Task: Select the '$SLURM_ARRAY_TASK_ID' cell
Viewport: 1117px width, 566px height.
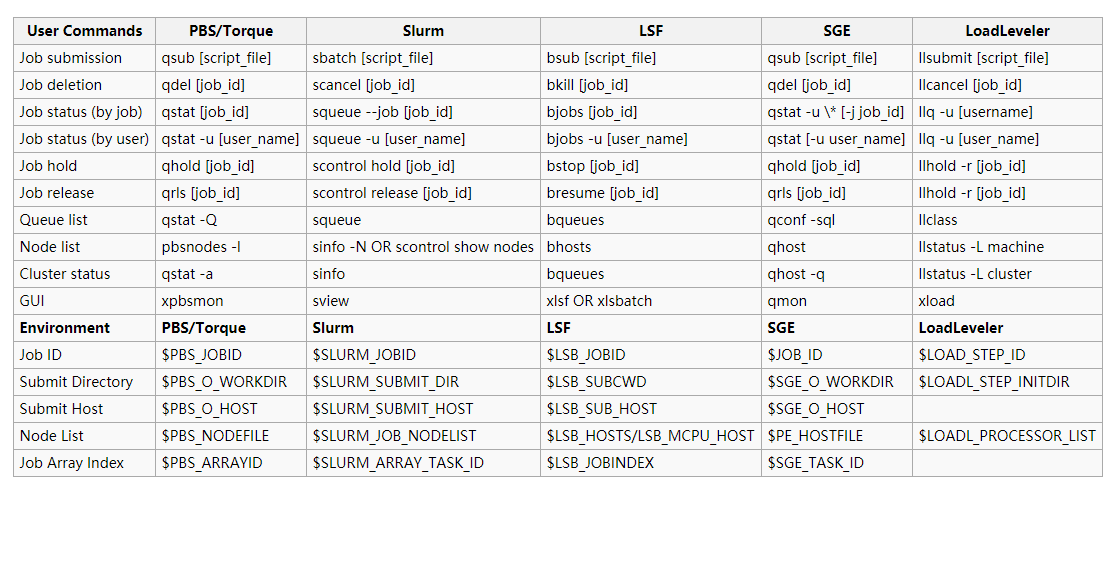Action: point(398,463)
